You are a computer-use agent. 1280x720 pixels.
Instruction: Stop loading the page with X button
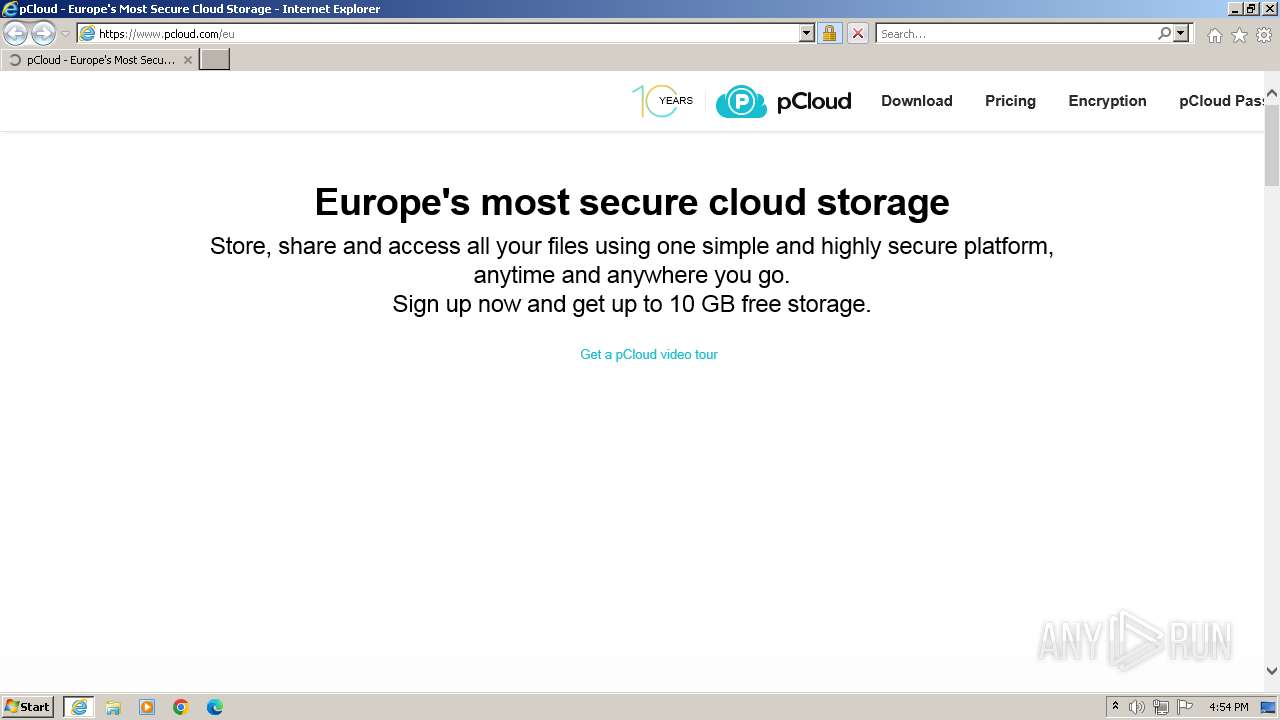click(x=857, y=33)
